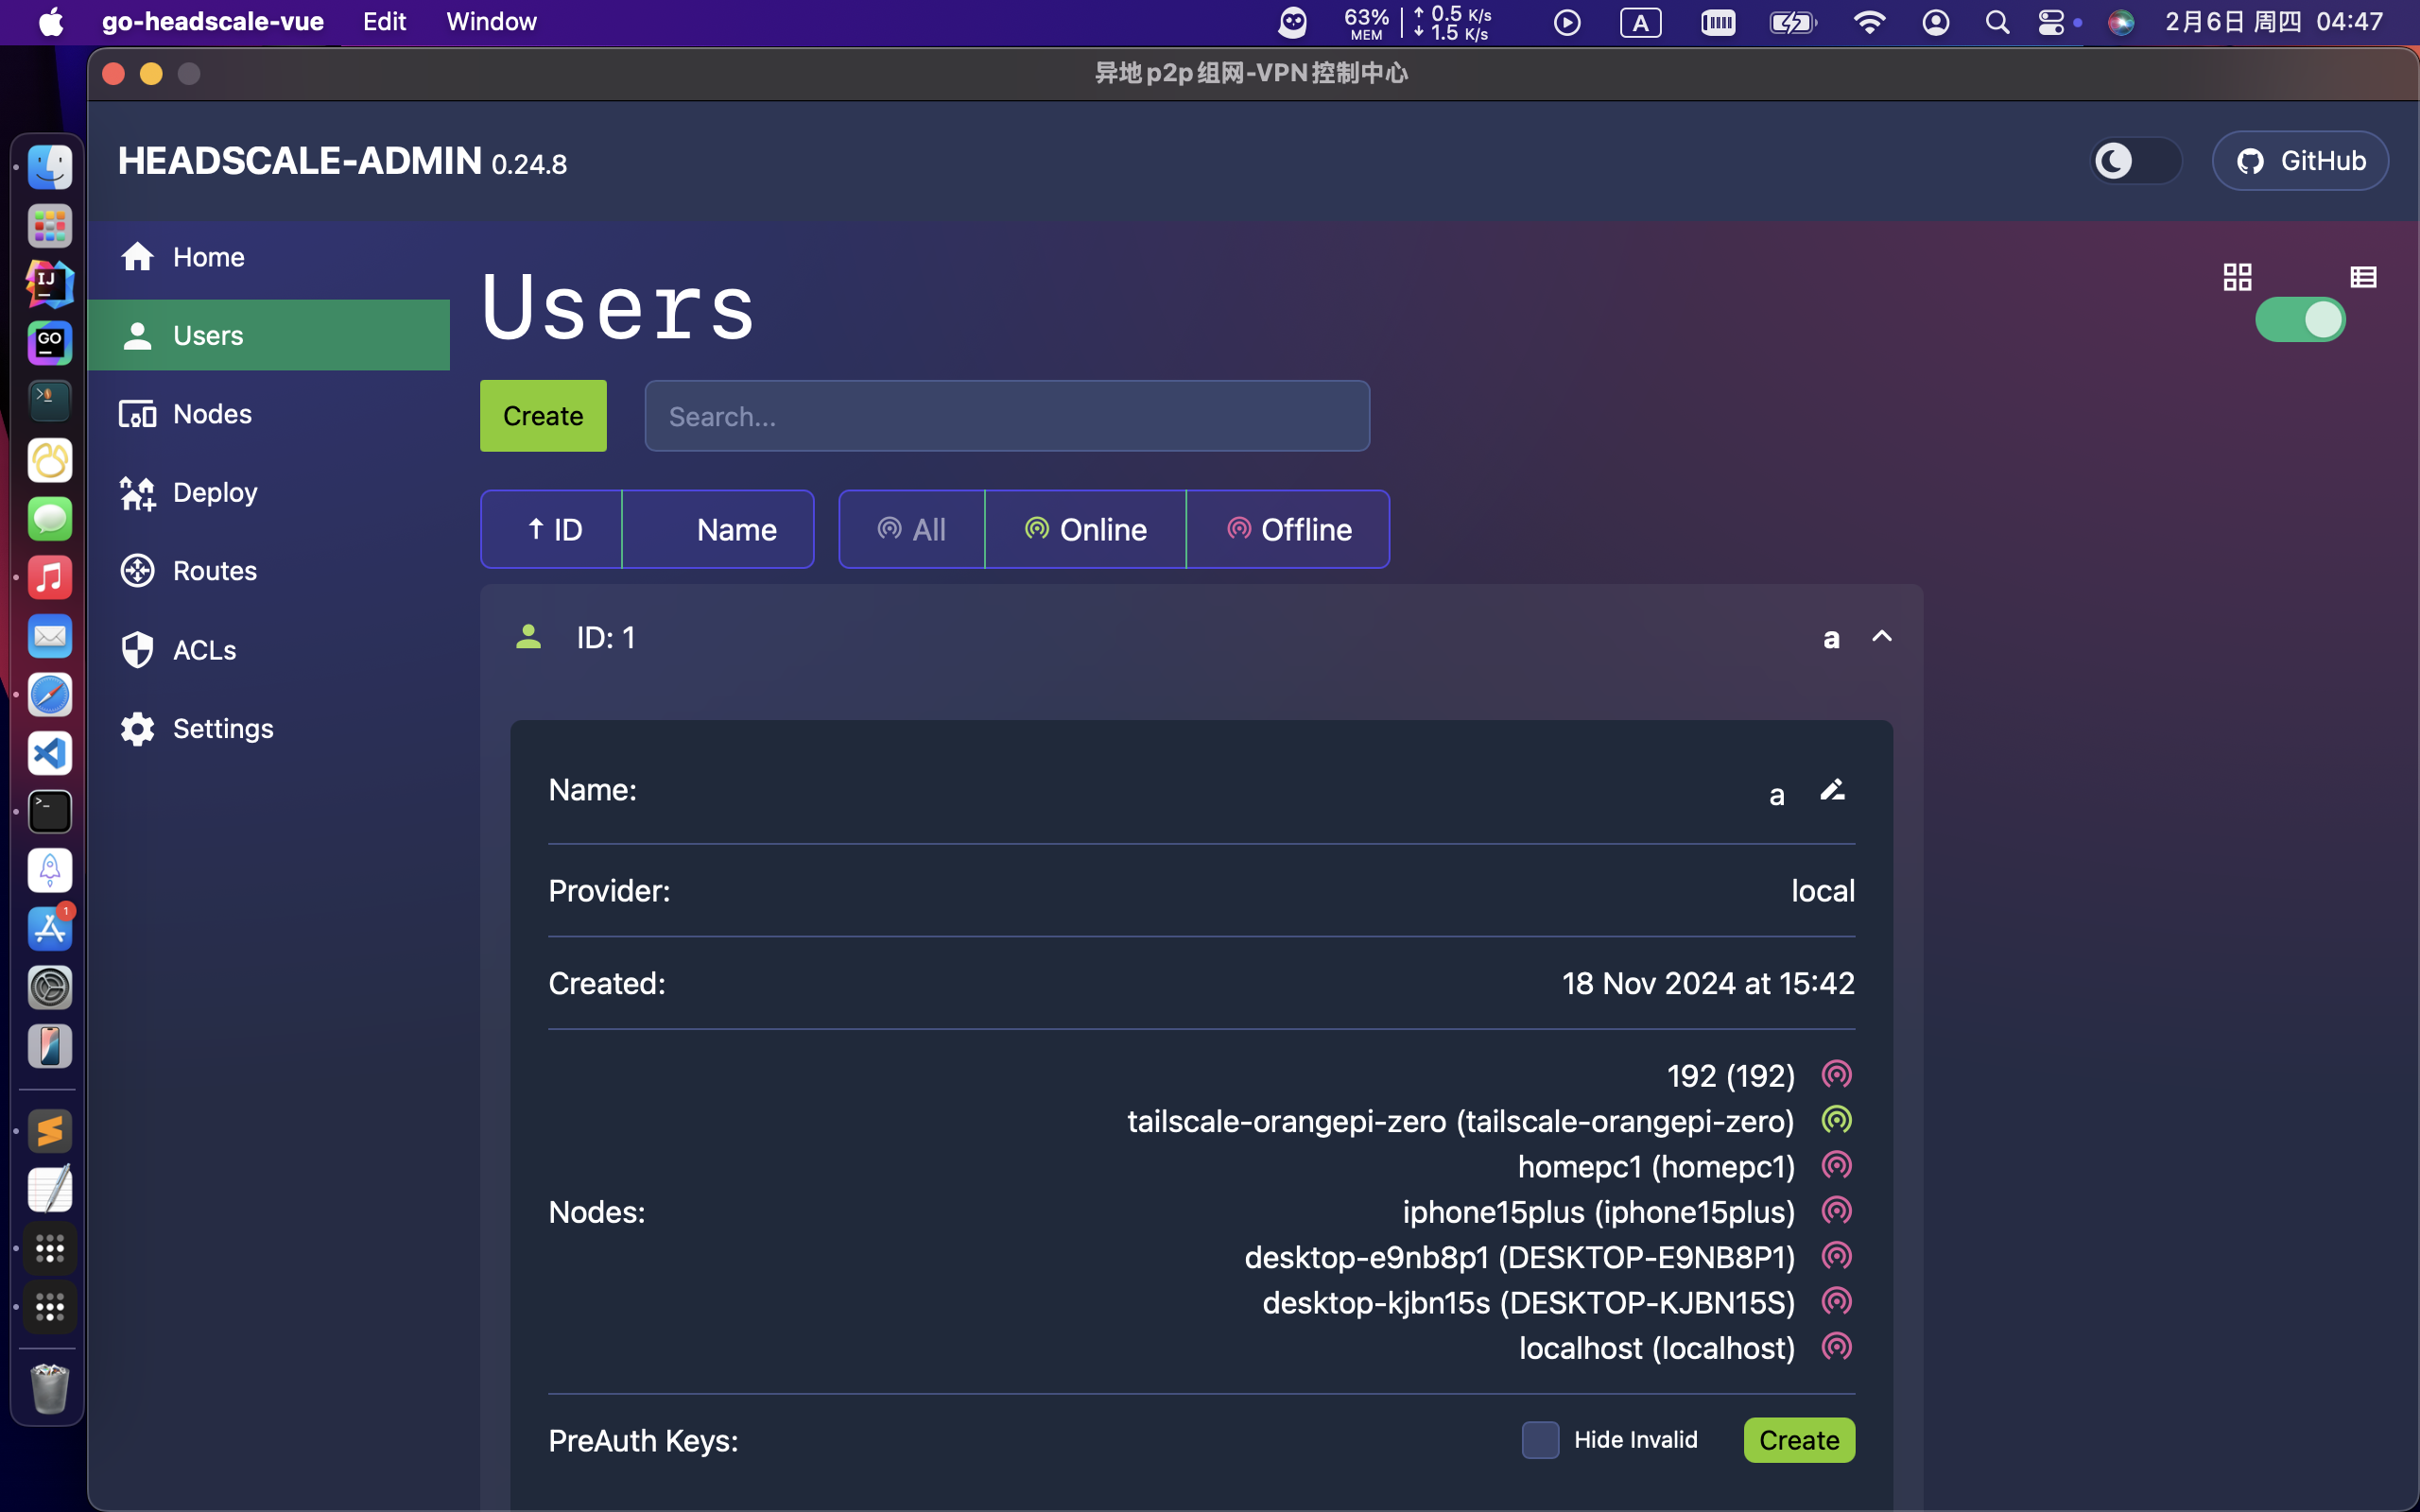This screenshot has width=2420, height=1512.
Task: Click status icon for homepc1
Action: click(x=1837, y=1166)
